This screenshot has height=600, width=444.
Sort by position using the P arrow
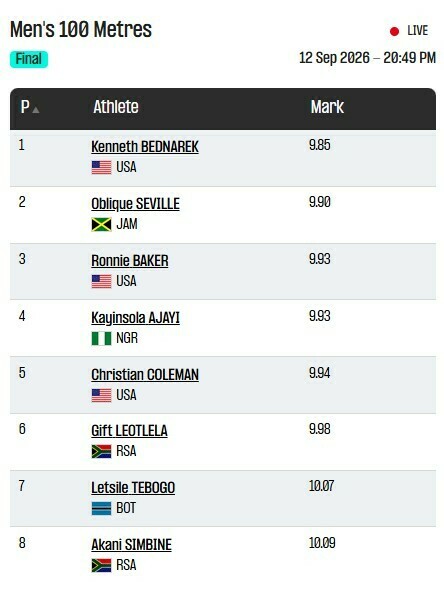(x=36, y=110)
